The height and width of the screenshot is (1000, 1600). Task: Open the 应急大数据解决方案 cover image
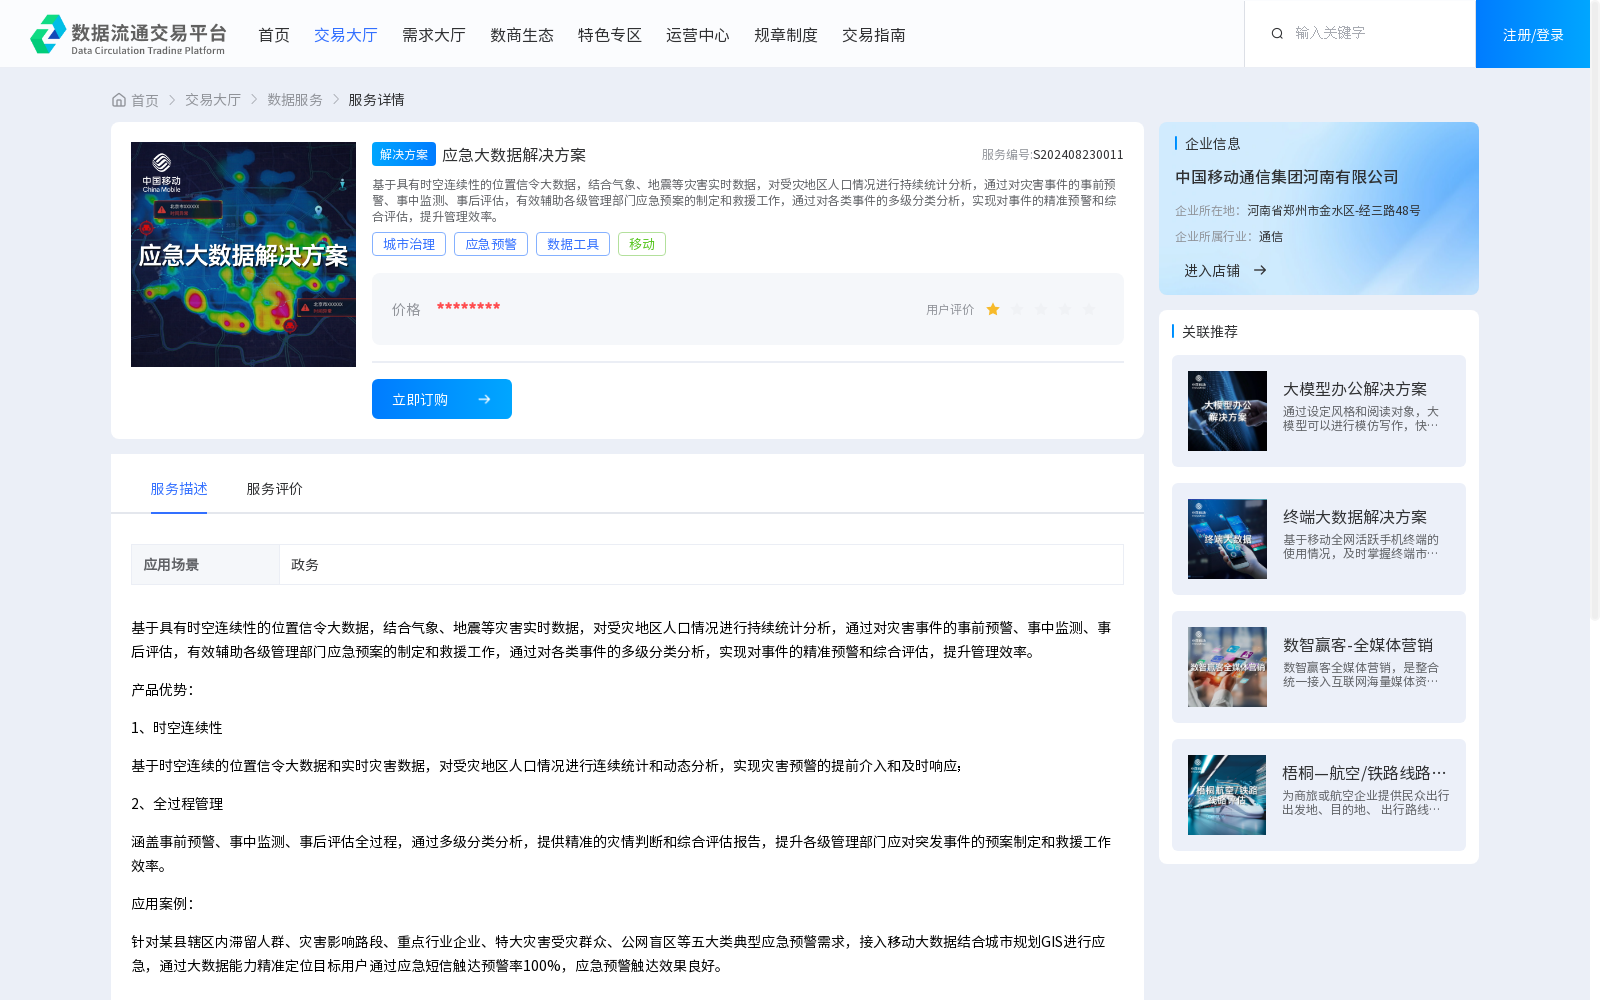pyautogui.click(x=243, y=254)
